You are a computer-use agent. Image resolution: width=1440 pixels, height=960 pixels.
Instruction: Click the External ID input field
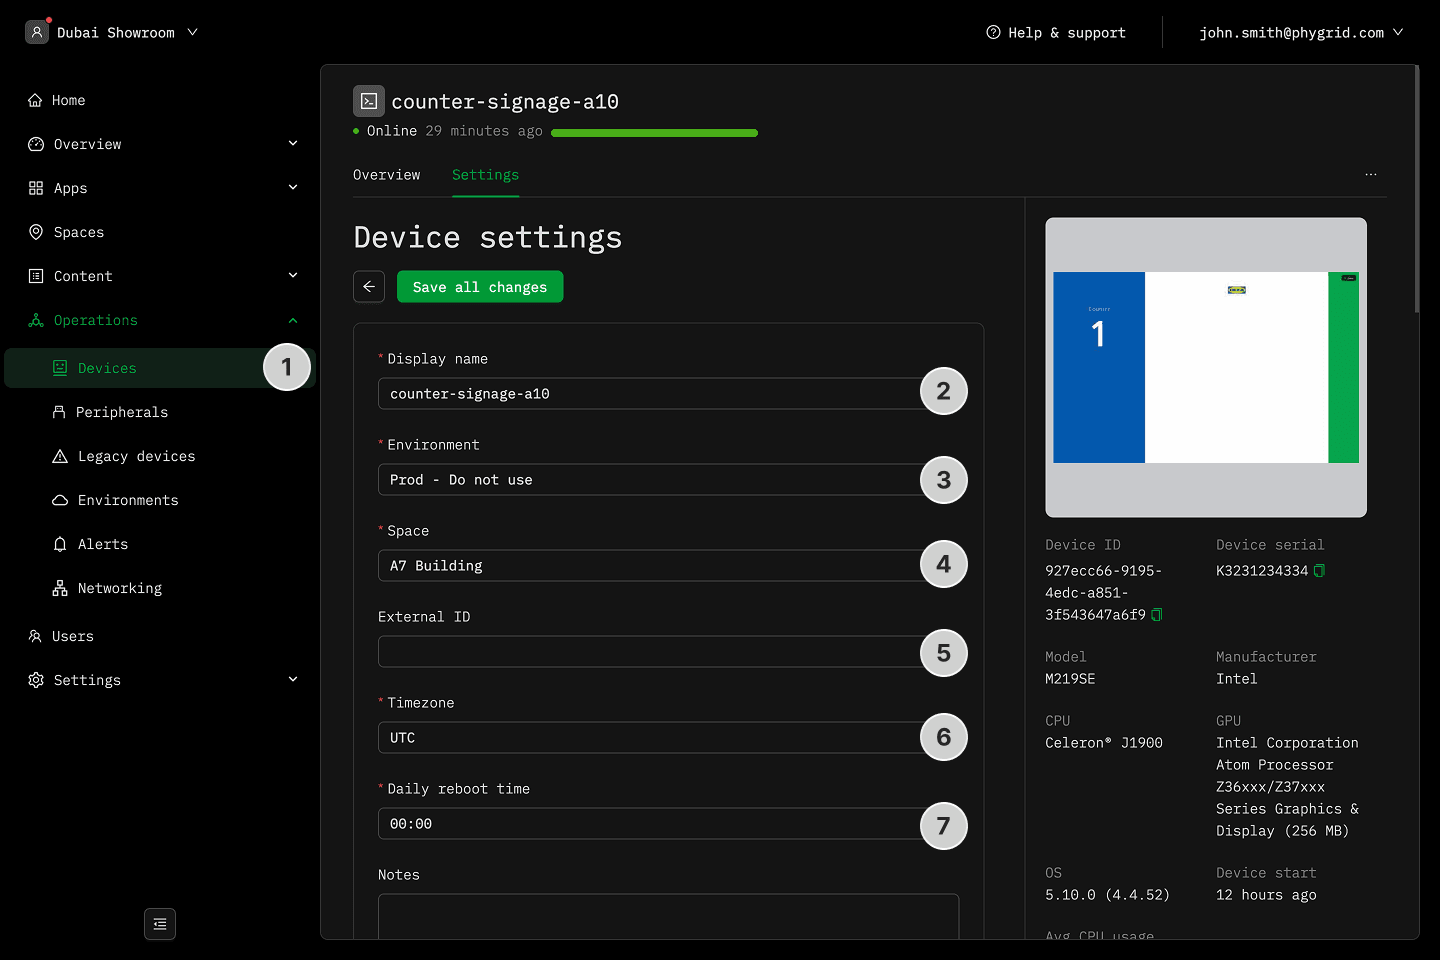pyautogui.click(x=648, y=652)
